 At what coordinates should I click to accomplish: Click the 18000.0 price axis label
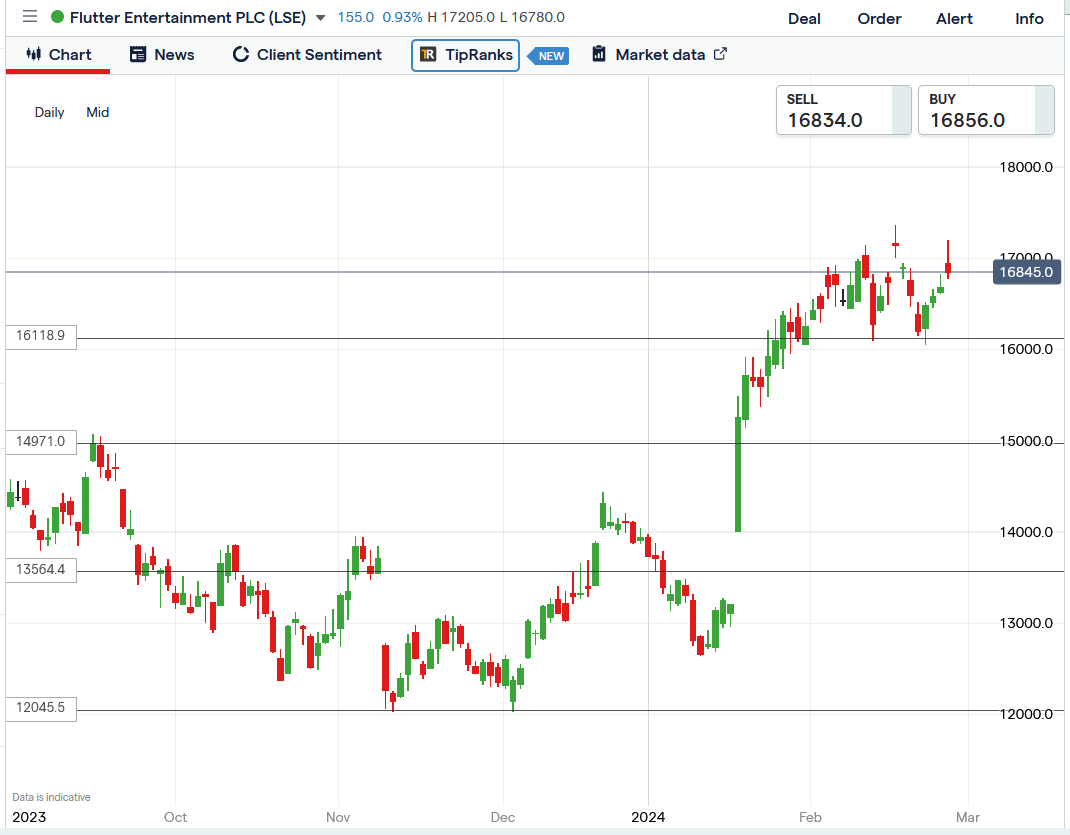point(1026,167)
